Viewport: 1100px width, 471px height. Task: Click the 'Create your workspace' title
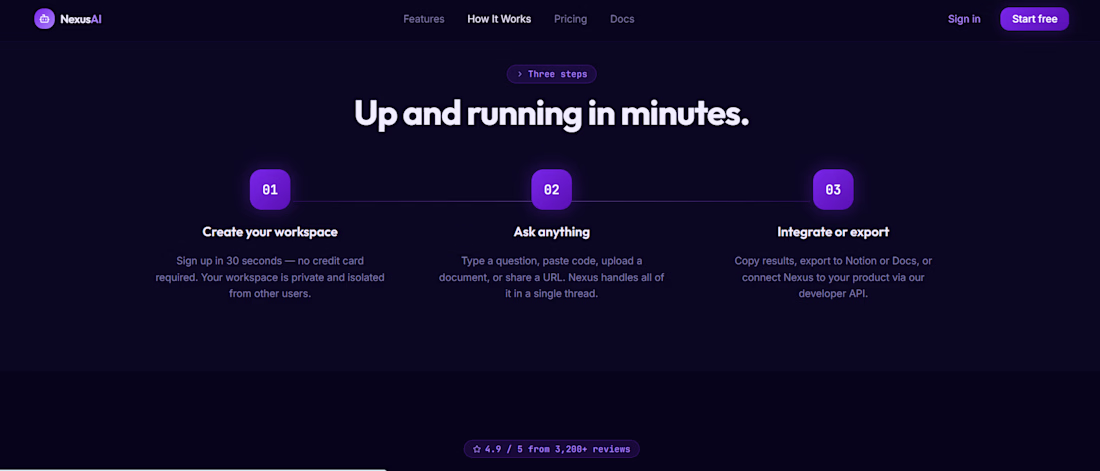270,232
